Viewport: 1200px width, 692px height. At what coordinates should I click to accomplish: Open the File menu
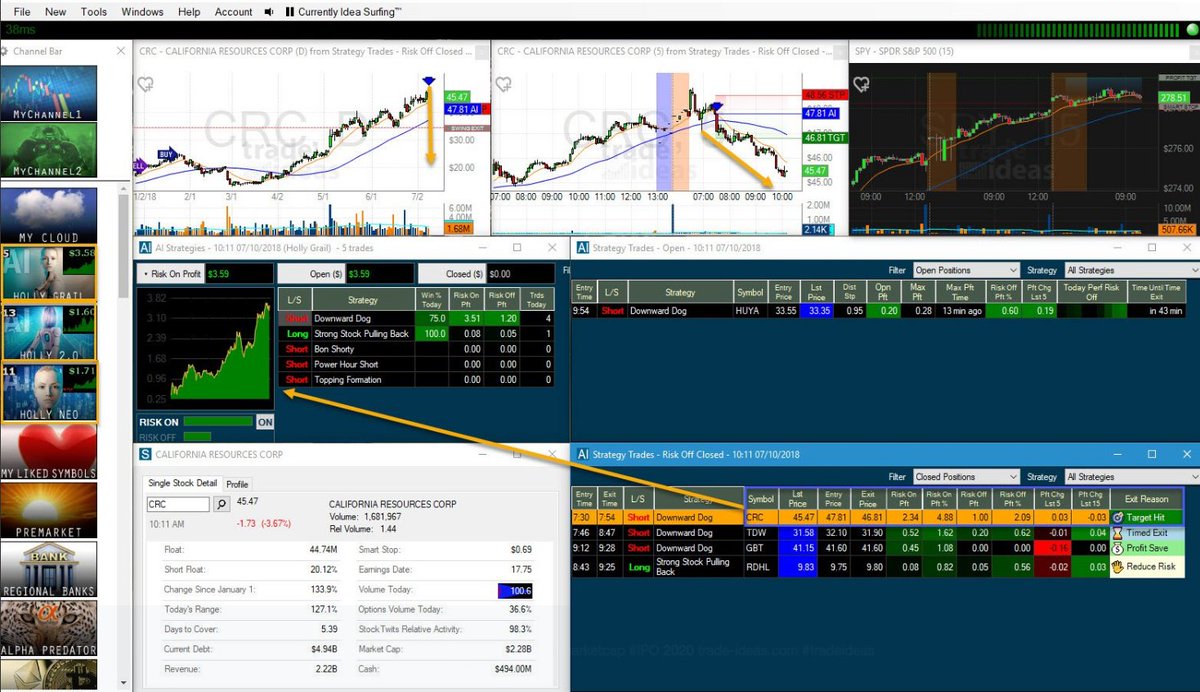point(22,12)
